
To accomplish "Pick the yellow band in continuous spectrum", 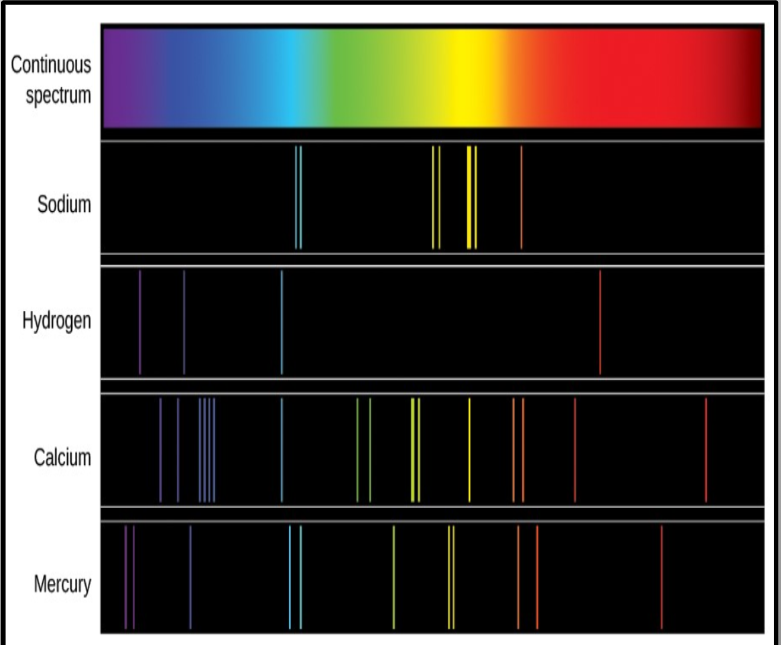I will [x=466, y=80].
